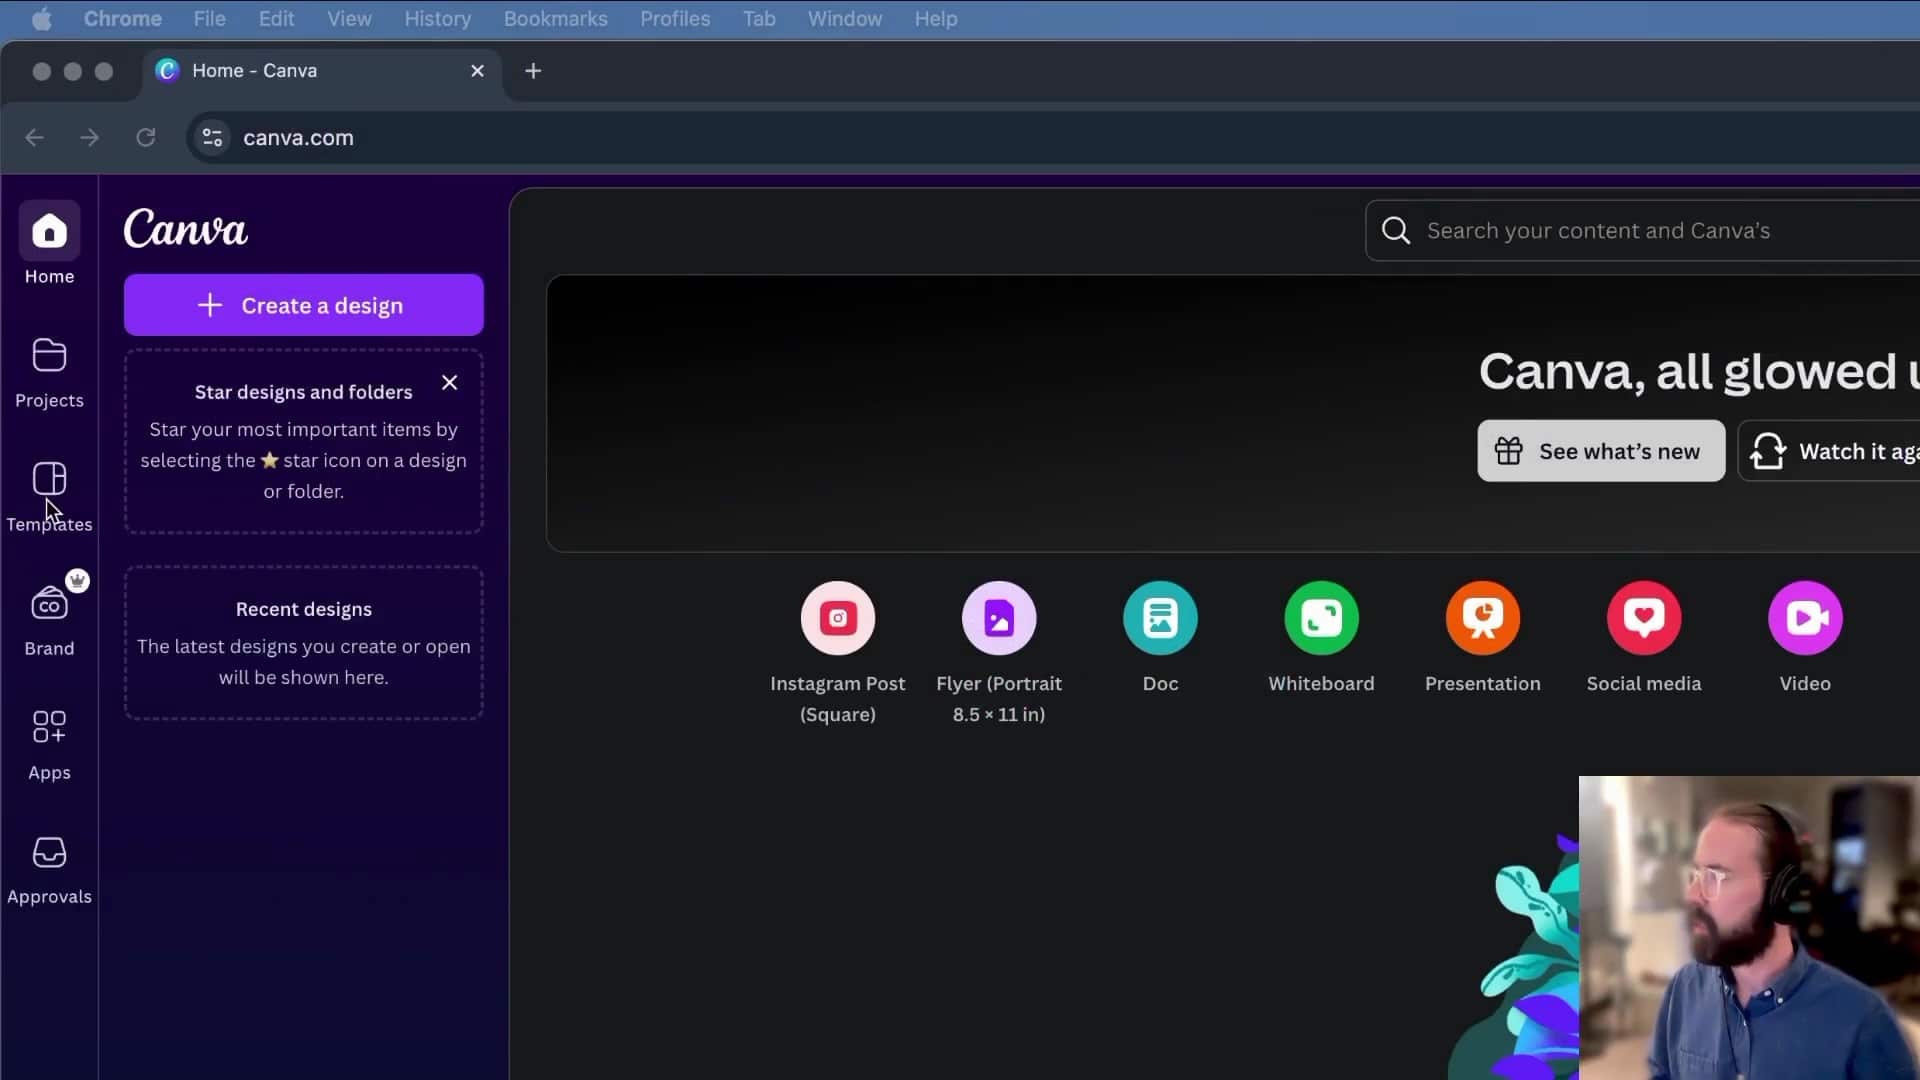Viewport: 1920px width, 1080px height.
Task: Create a new Whiteboard
Action: [x=1321, y=618]
